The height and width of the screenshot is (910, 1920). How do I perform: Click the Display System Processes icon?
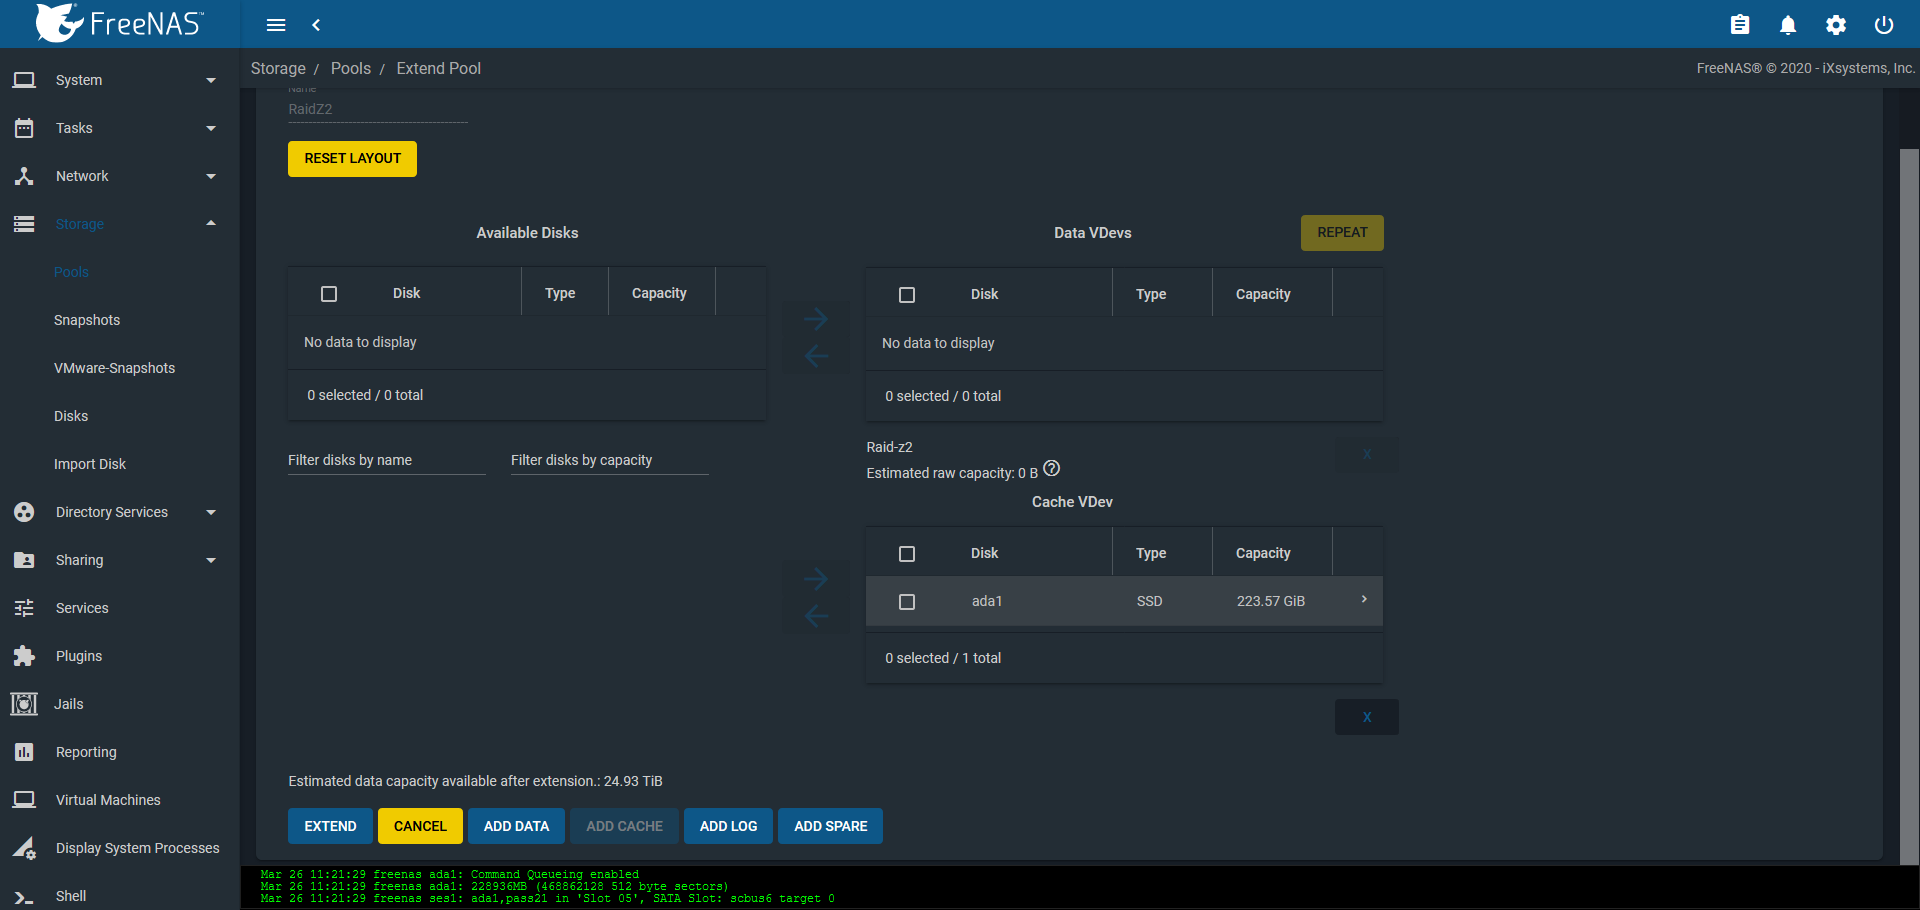pyautogui.click(x=24, y=848)
